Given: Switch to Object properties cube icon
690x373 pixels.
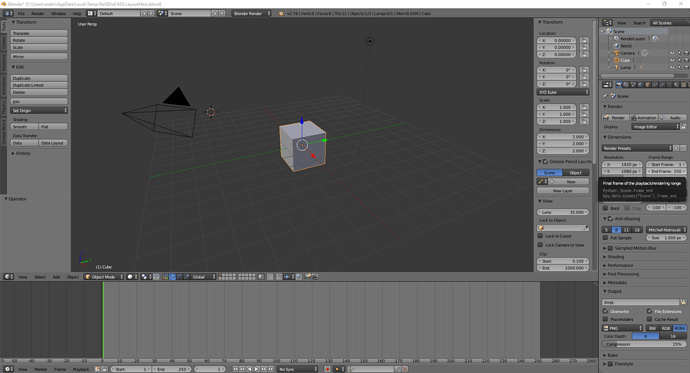Looking at the screenshot, I should (647, 84).
